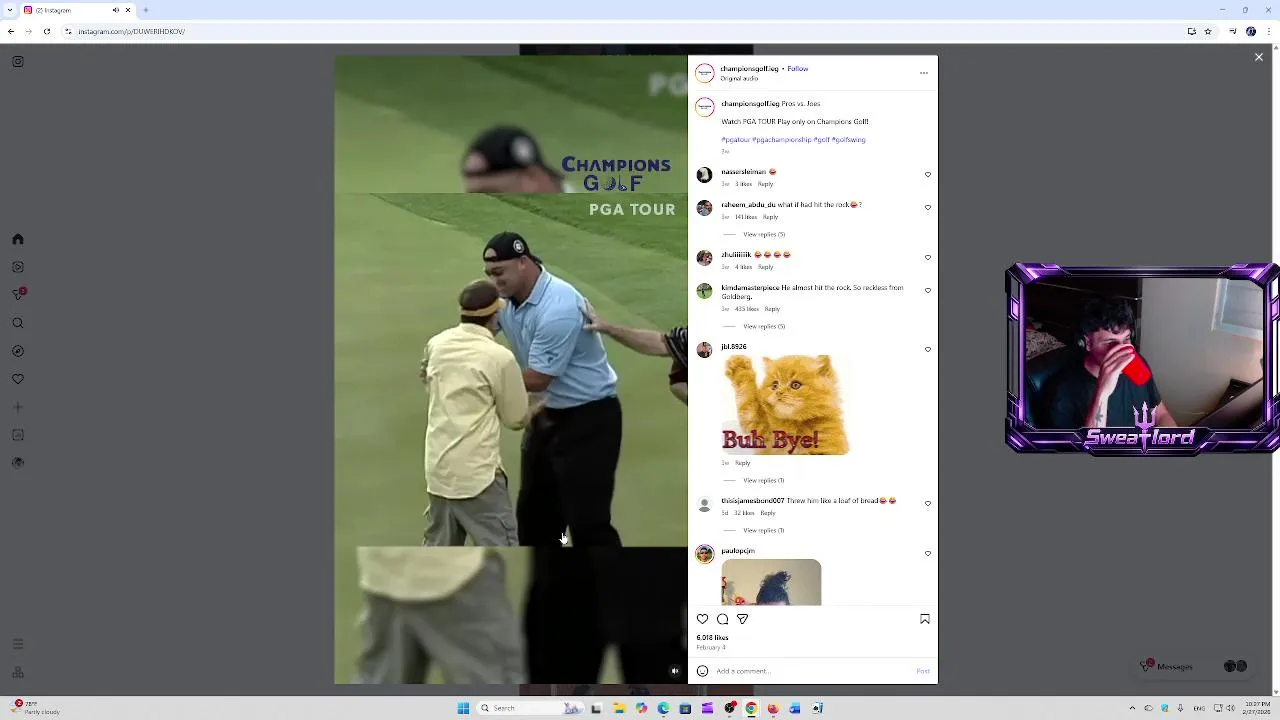Bookmark this page with star icon
The height and width of the screenshot is (720, 1280).
tap(1208, 31)
